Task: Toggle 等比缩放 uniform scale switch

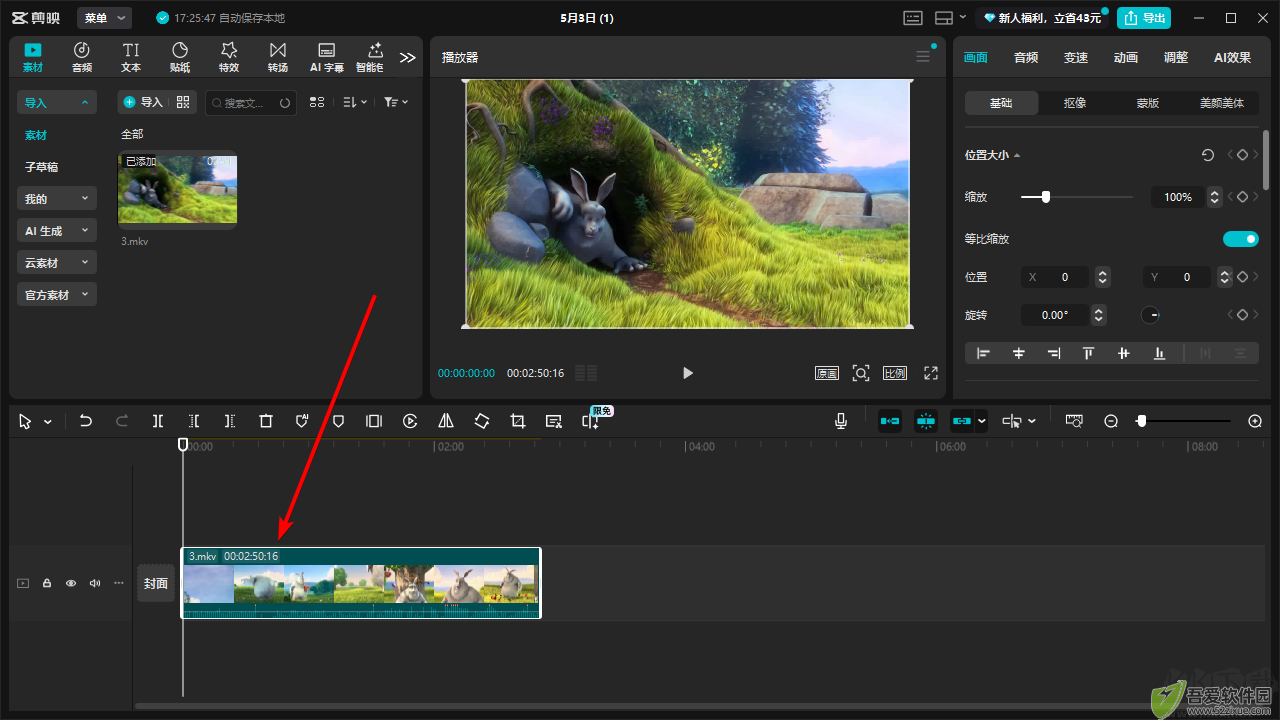Action: (1241, 239)
